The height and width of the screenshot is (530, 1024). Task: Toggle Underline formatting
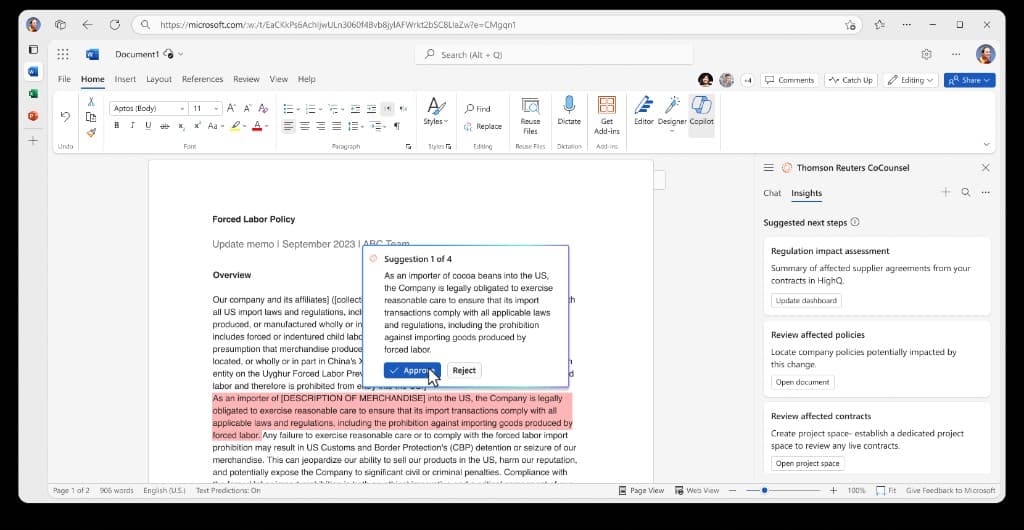[148, 126]
